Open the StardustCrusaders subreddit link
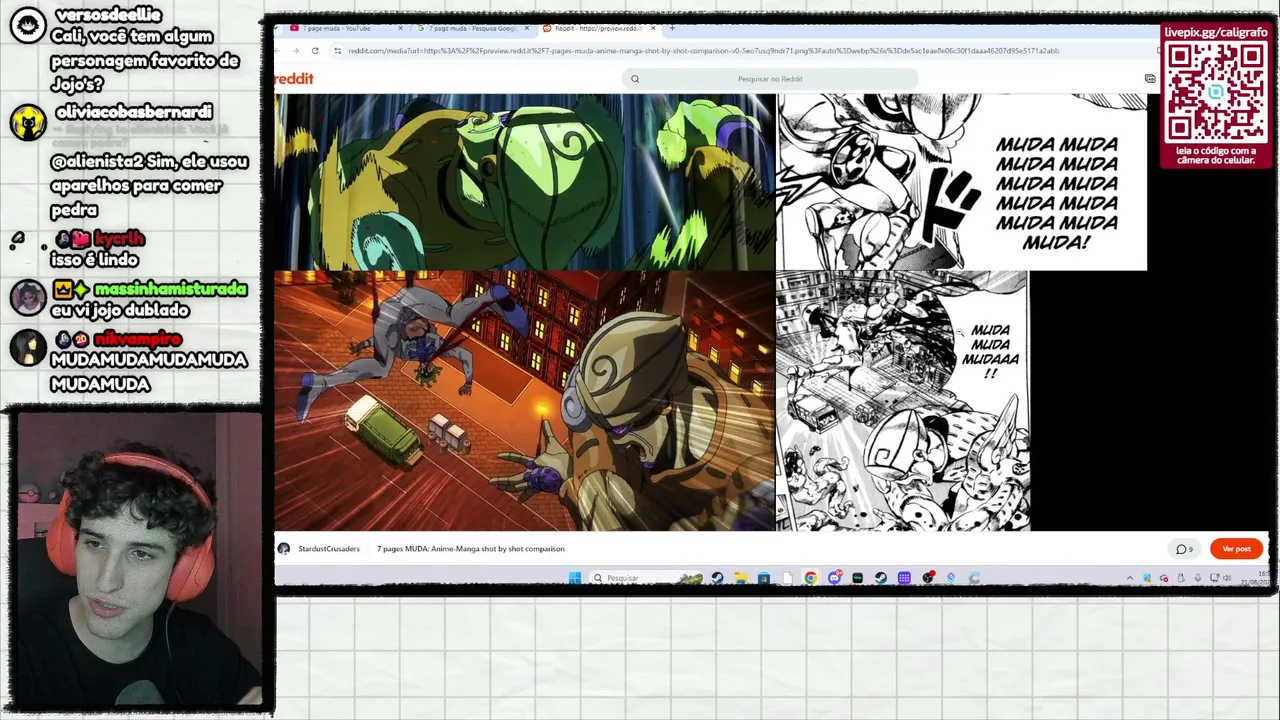 (x=329, y=549)
